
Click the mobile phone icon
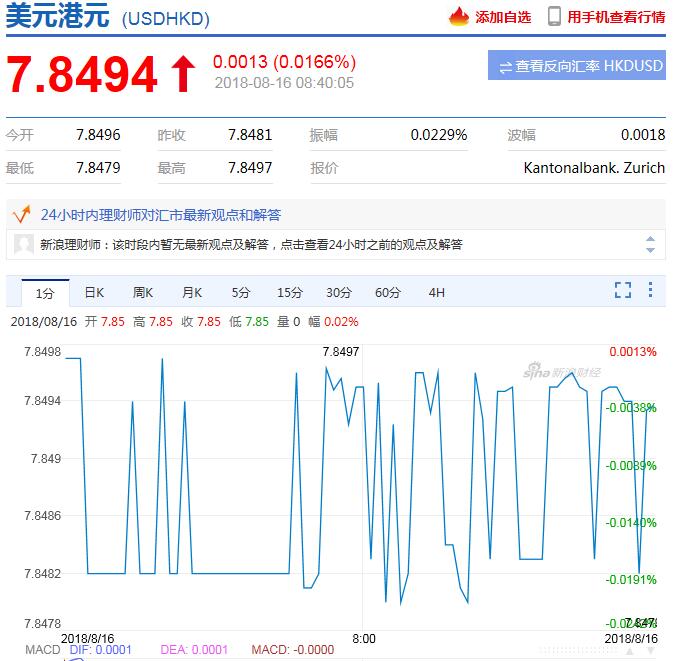554,16
